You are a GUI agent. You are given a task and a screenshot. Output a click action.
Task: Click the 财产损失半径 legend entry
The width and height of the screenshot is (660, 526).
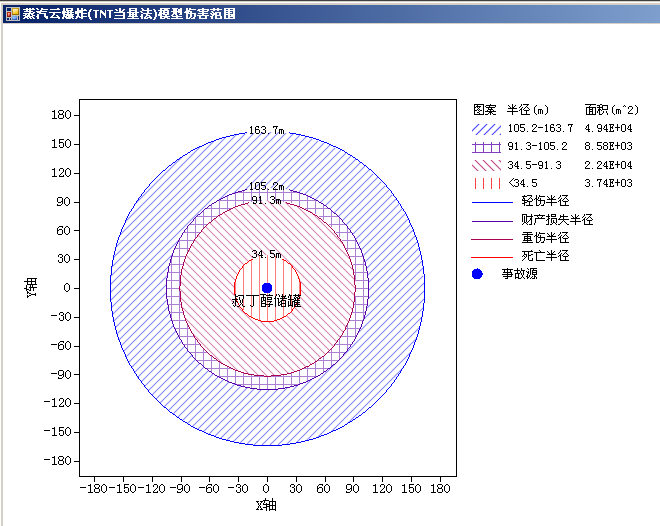coord(557,219)
